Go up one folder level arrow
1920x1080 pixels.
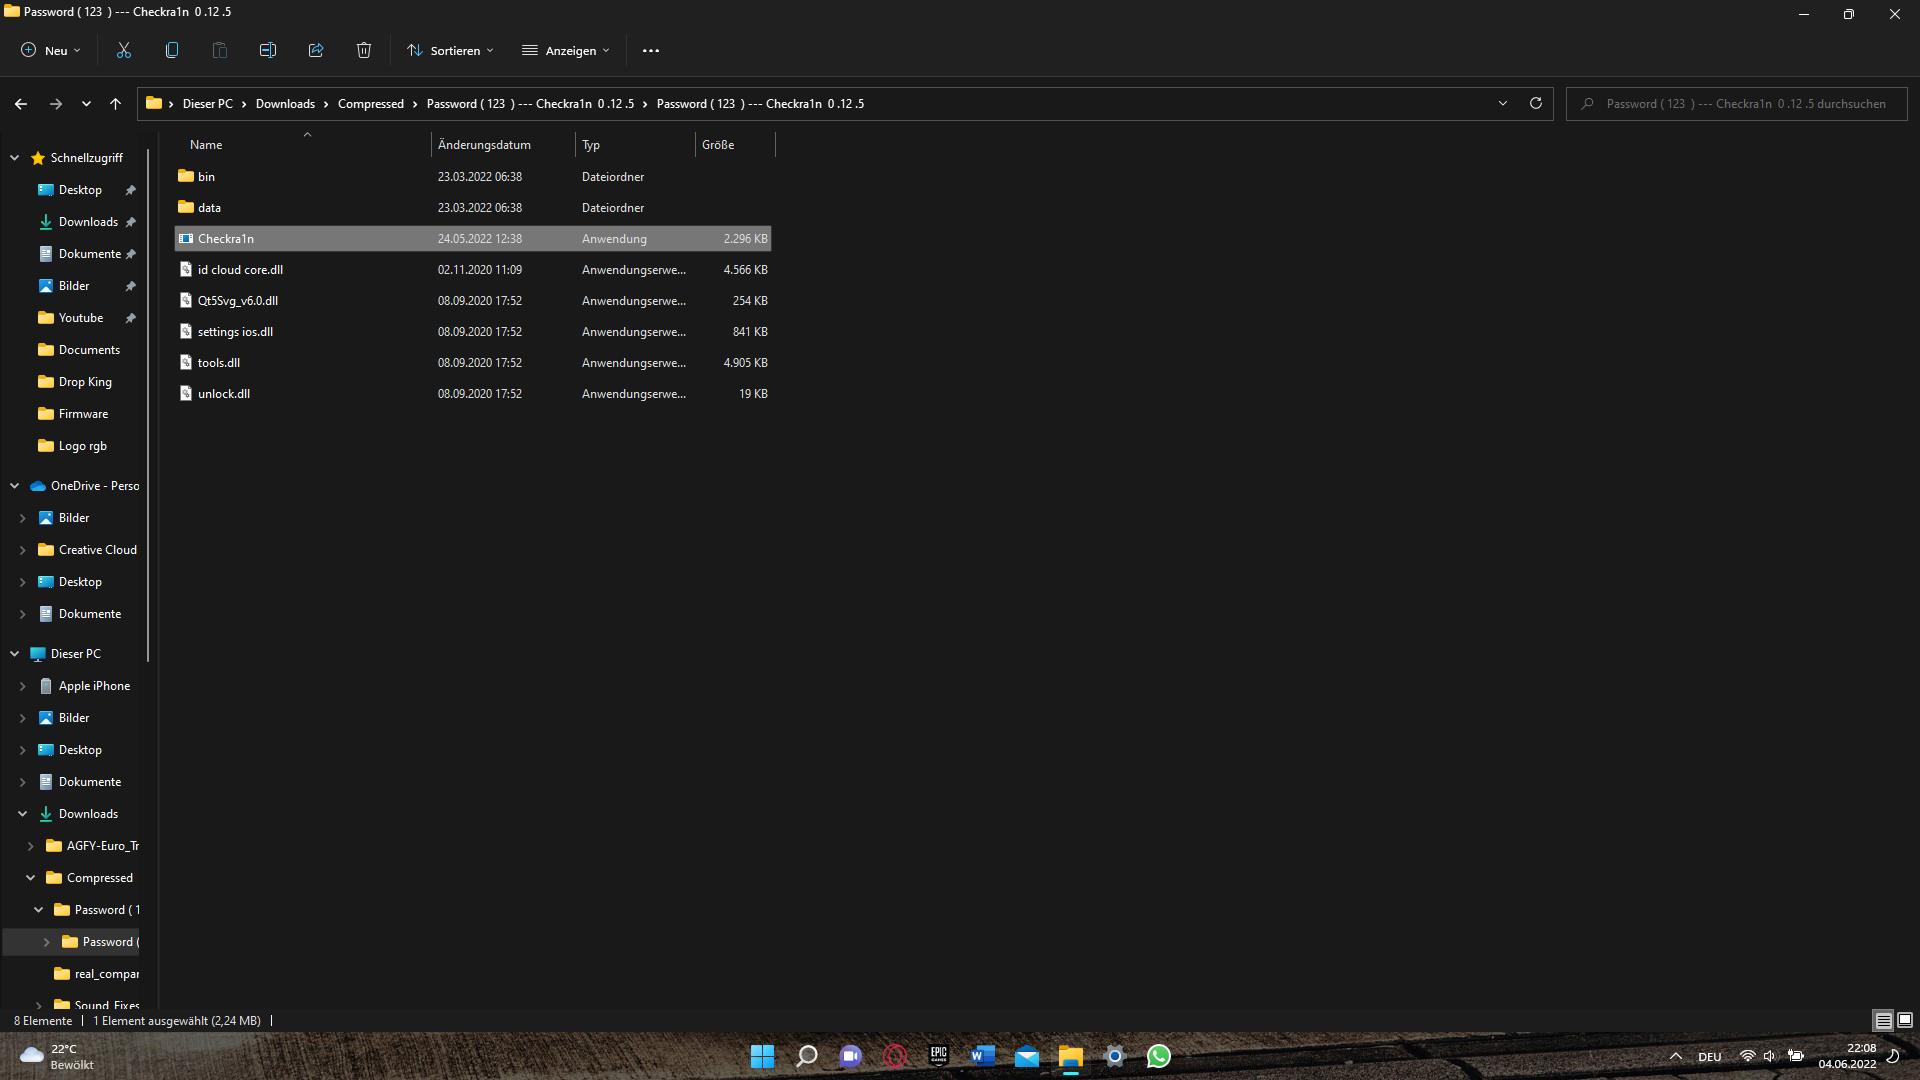point(115,104)
